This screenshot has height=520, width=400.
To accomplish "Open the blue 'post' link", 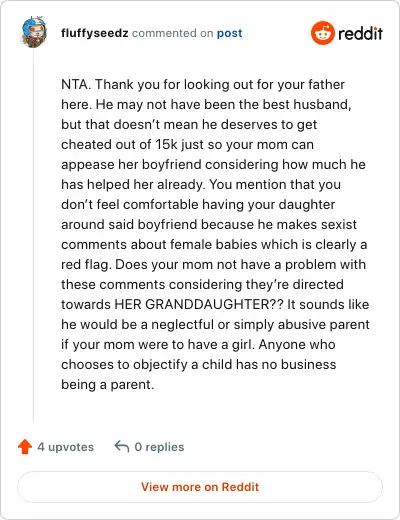I will click(x=230, y=33).
